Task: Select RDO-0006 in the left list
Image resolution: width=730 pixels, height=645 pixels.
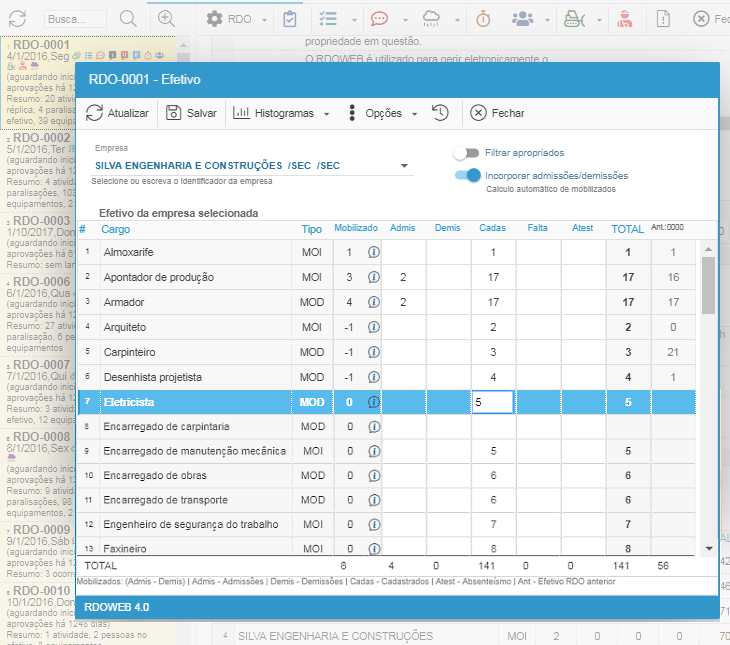Action: click(40, 314)
